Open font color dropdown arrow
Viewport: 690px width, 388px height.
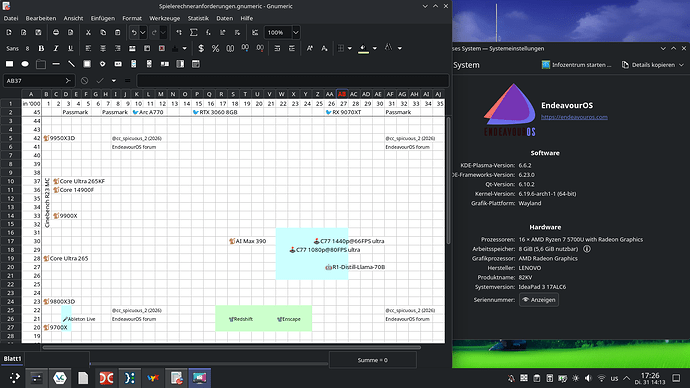coord(400,48)
